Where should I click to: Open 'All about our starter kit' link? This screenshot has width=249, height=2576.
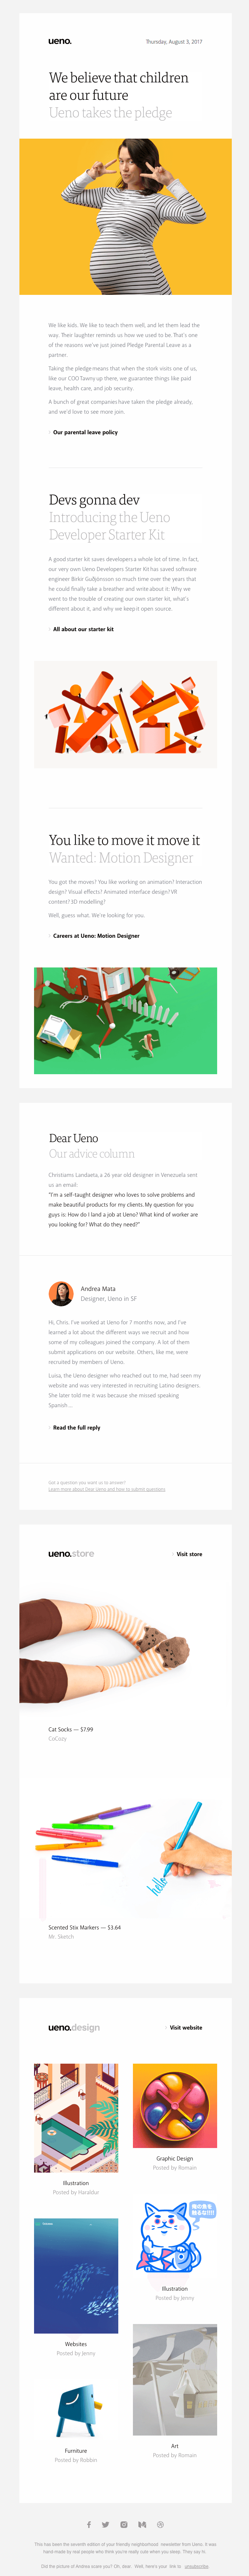83,629
